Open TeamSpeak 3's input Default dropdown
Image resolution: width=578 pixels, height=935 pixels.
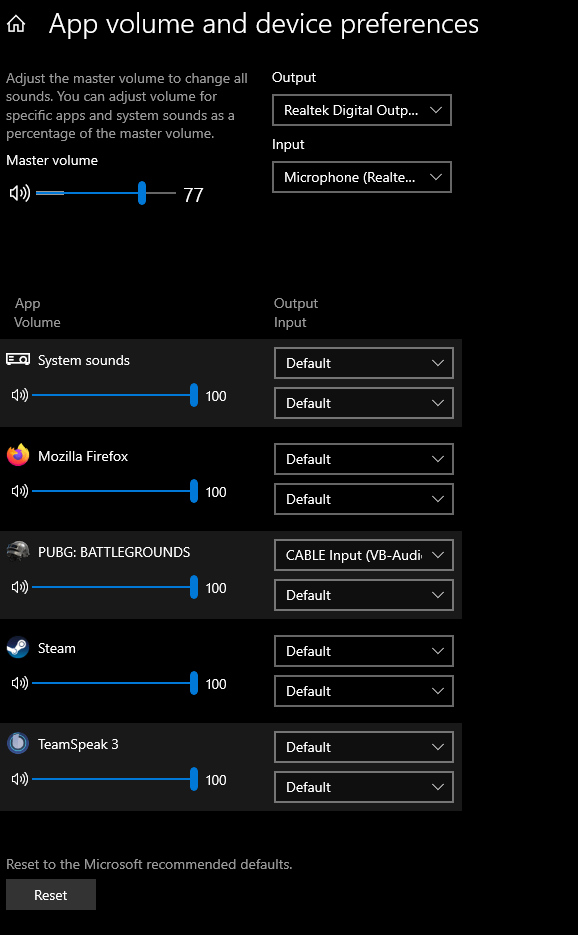click(x=363, y=787)
